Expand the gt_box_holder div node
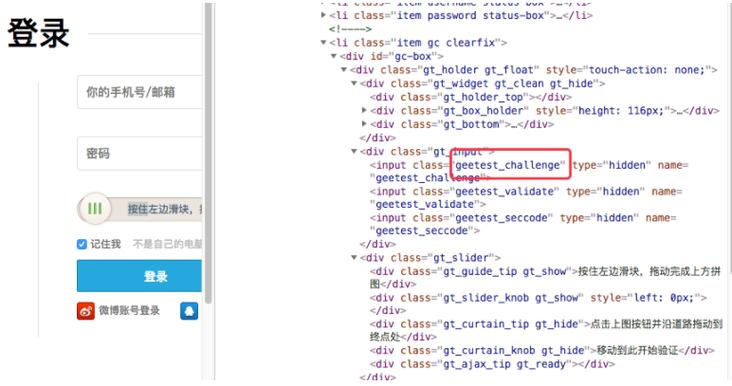The image size is (732, 386). tap(364, 110)
